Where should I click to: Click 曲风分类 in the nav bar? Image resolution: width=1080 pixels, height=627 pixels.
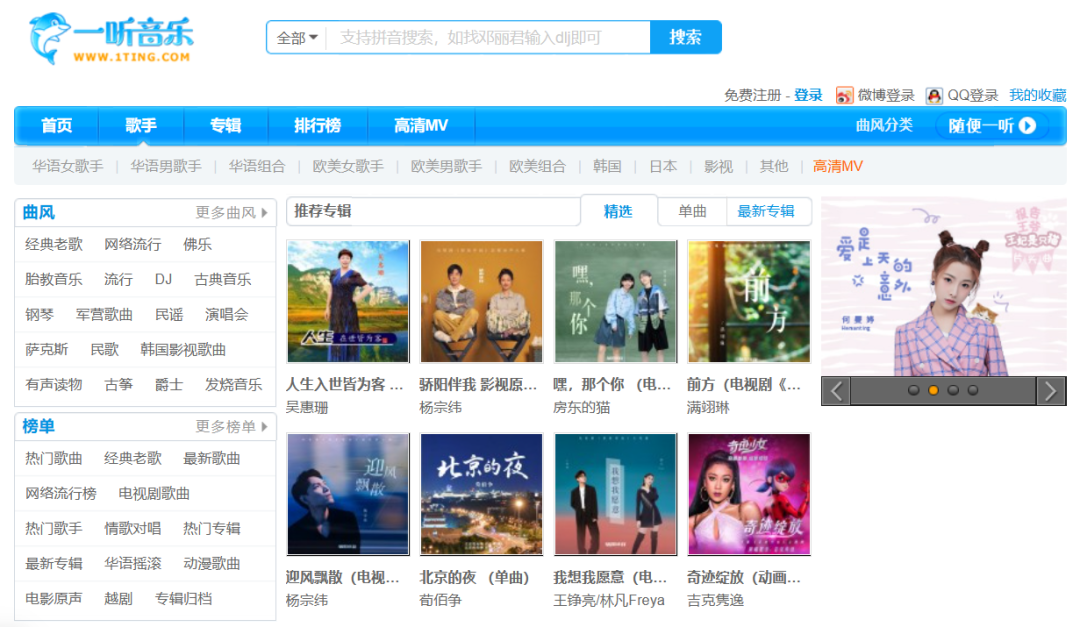pos(884,125)
